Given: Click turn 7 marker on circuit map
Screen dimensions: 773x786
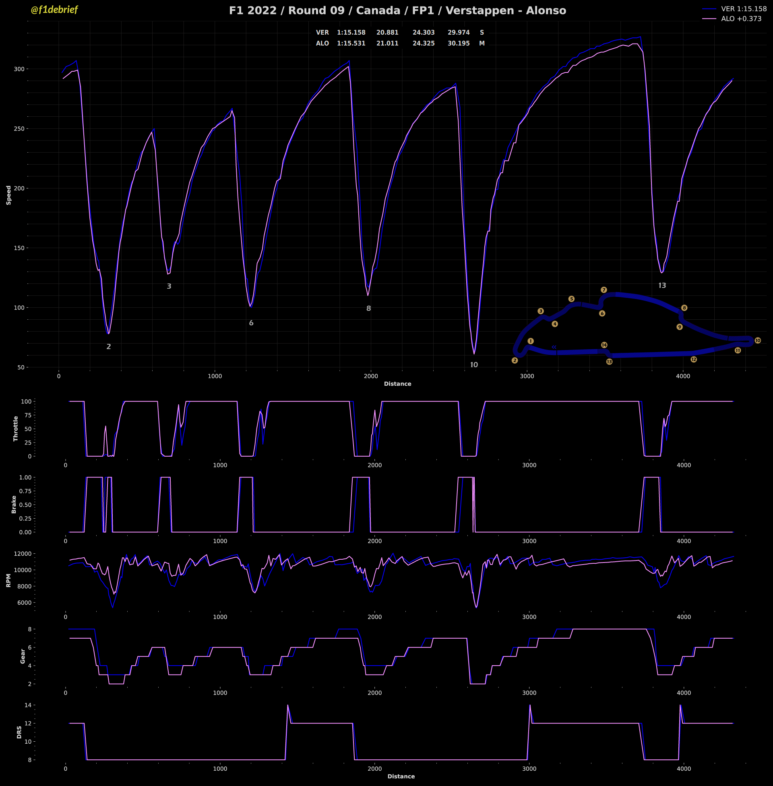Looking at the screenshot, I should [x=604, y=290].
